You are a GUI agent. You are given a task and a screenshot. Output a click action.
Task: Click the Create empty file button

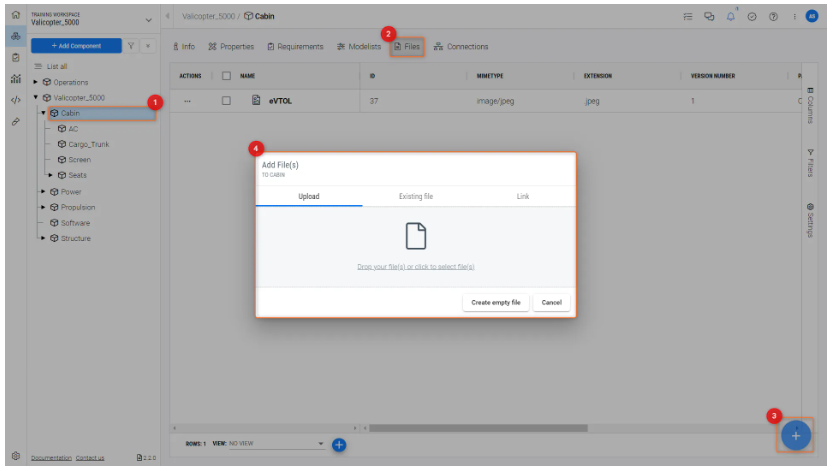(496, 302)
